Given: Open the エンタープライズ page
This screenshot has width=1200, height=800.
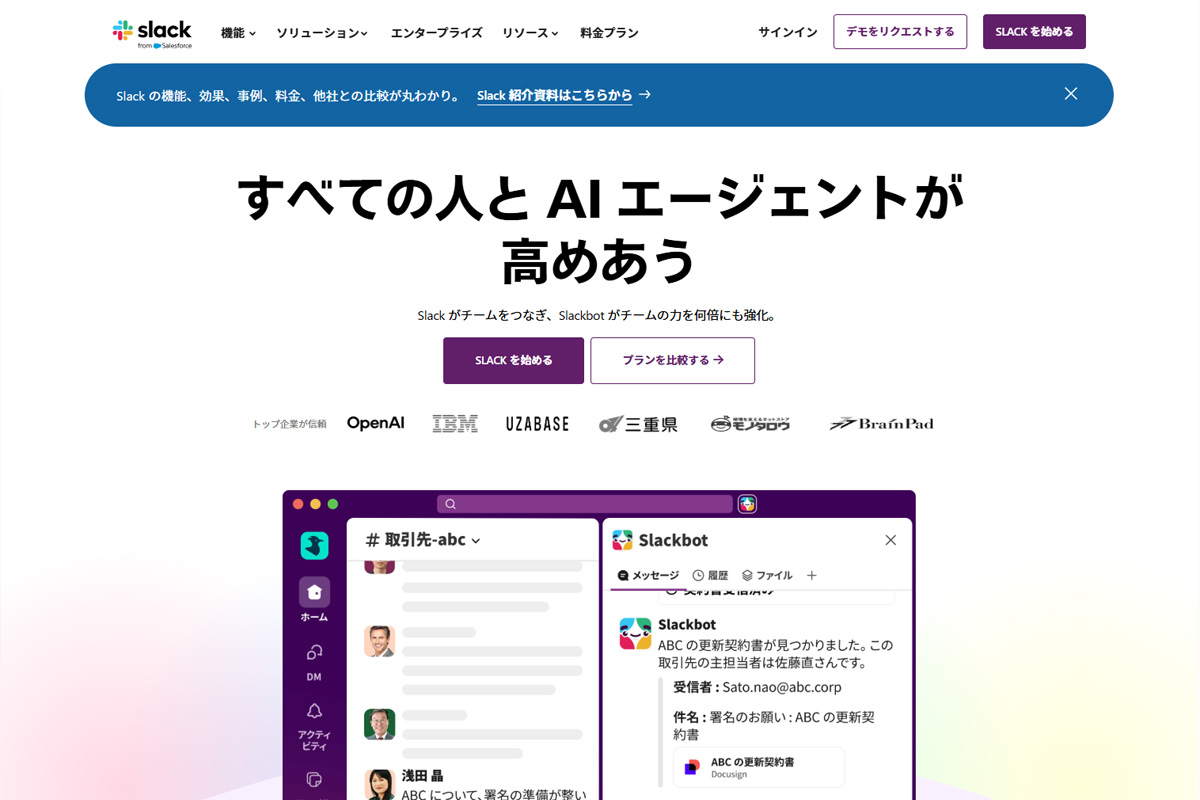Looking at the screenshot, I should (436, 33).
